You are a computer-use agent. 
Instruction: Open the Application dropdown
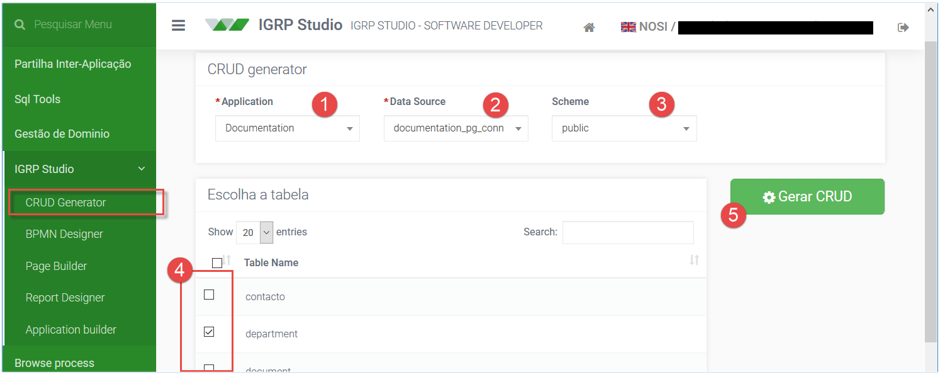click(287, 128)
